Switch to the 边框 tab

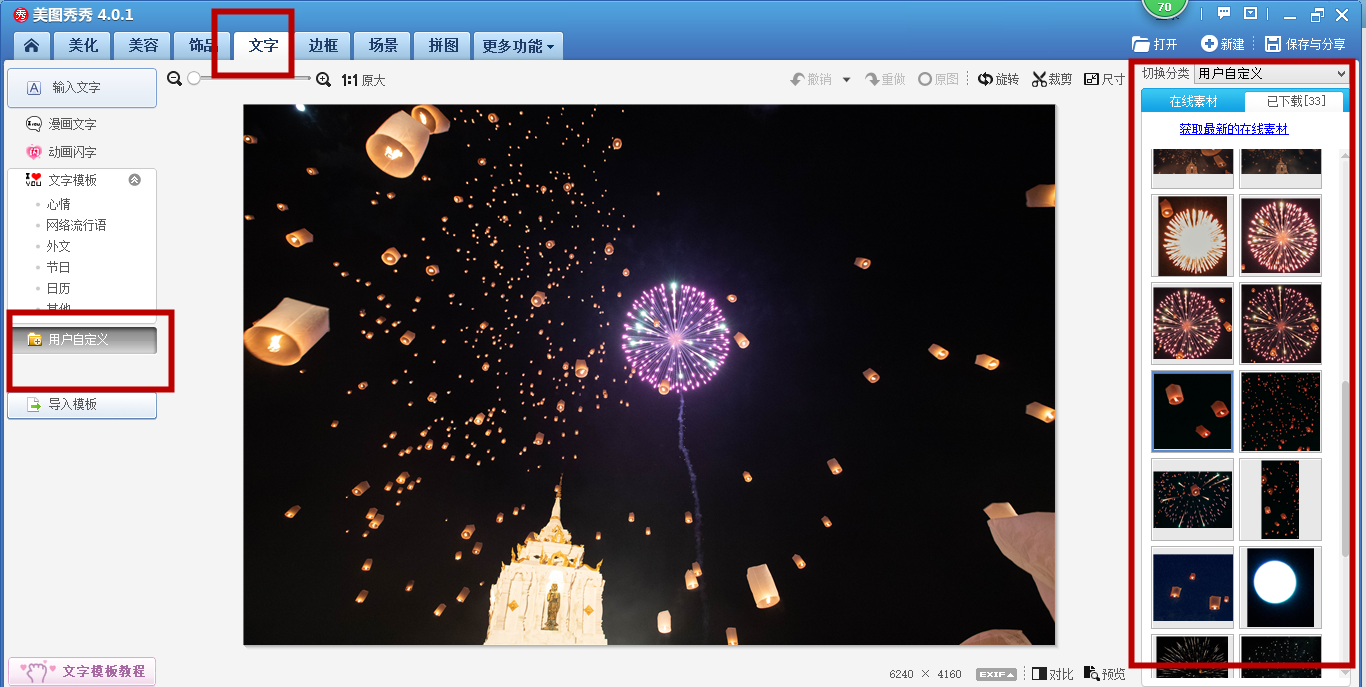point(323,46)
